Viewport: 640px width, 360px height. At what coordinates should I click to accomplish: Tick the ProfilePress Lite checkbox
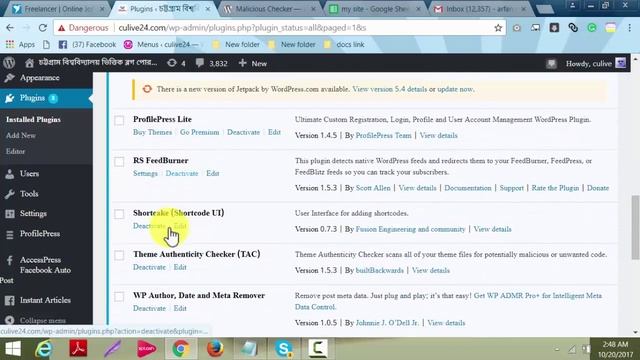click(x=119, y=120)
